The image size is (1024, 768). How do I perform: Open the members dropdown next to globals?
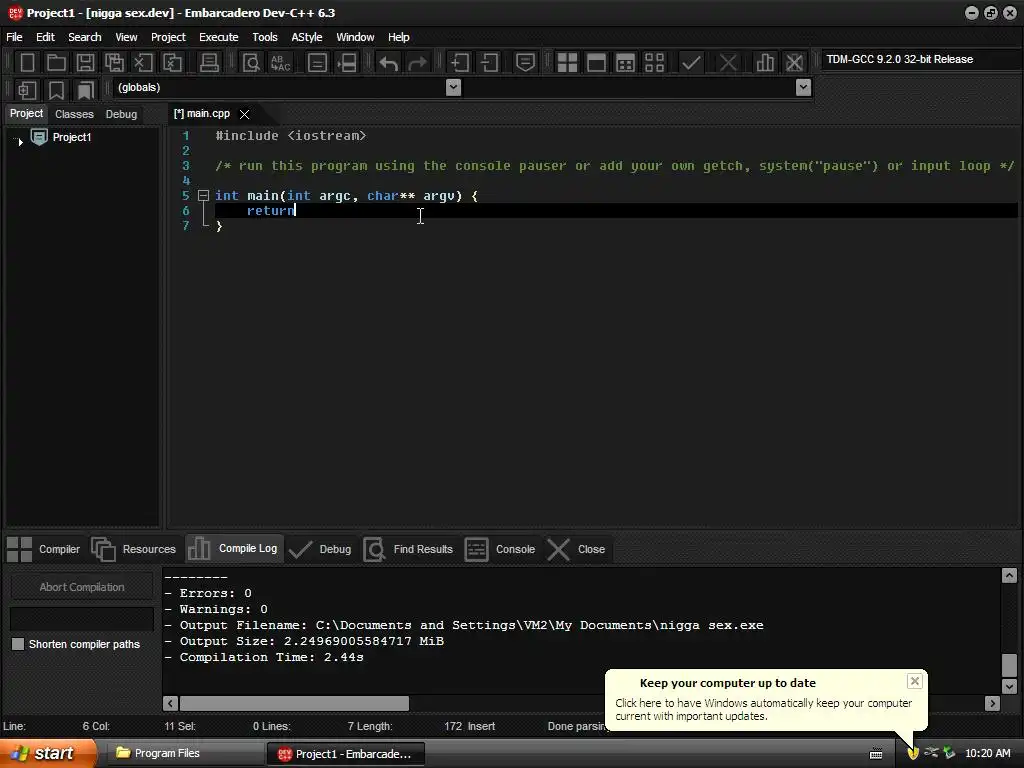[x=804, y=88]
